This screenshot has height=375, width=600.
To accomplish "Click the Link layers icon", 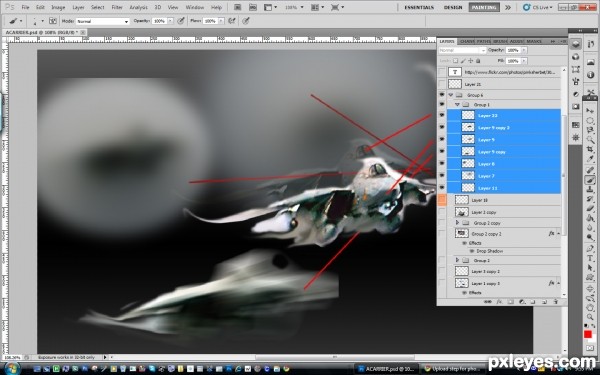I will (x=488, y=302).
